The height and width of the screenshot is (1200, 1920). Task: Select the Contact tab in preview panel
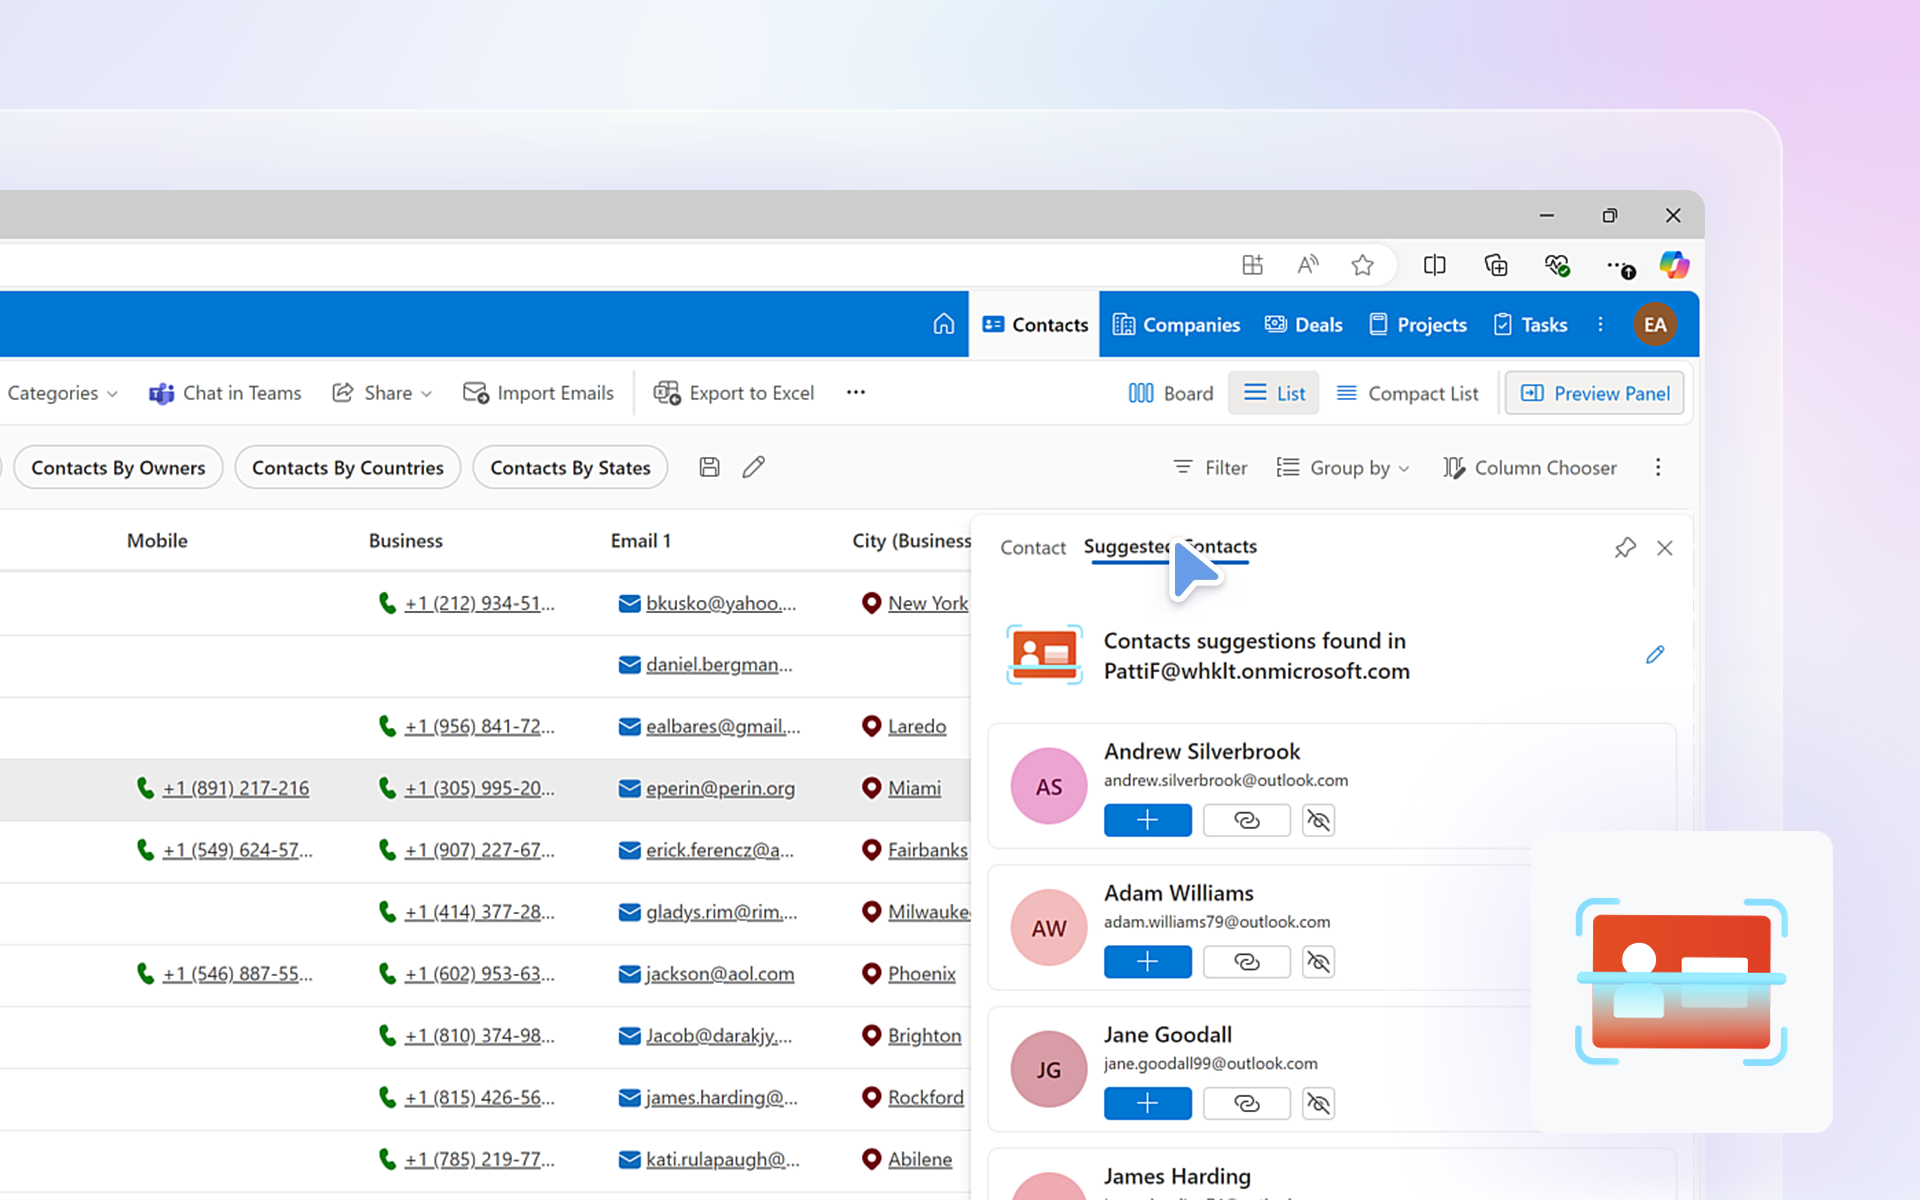[1033, 547]
